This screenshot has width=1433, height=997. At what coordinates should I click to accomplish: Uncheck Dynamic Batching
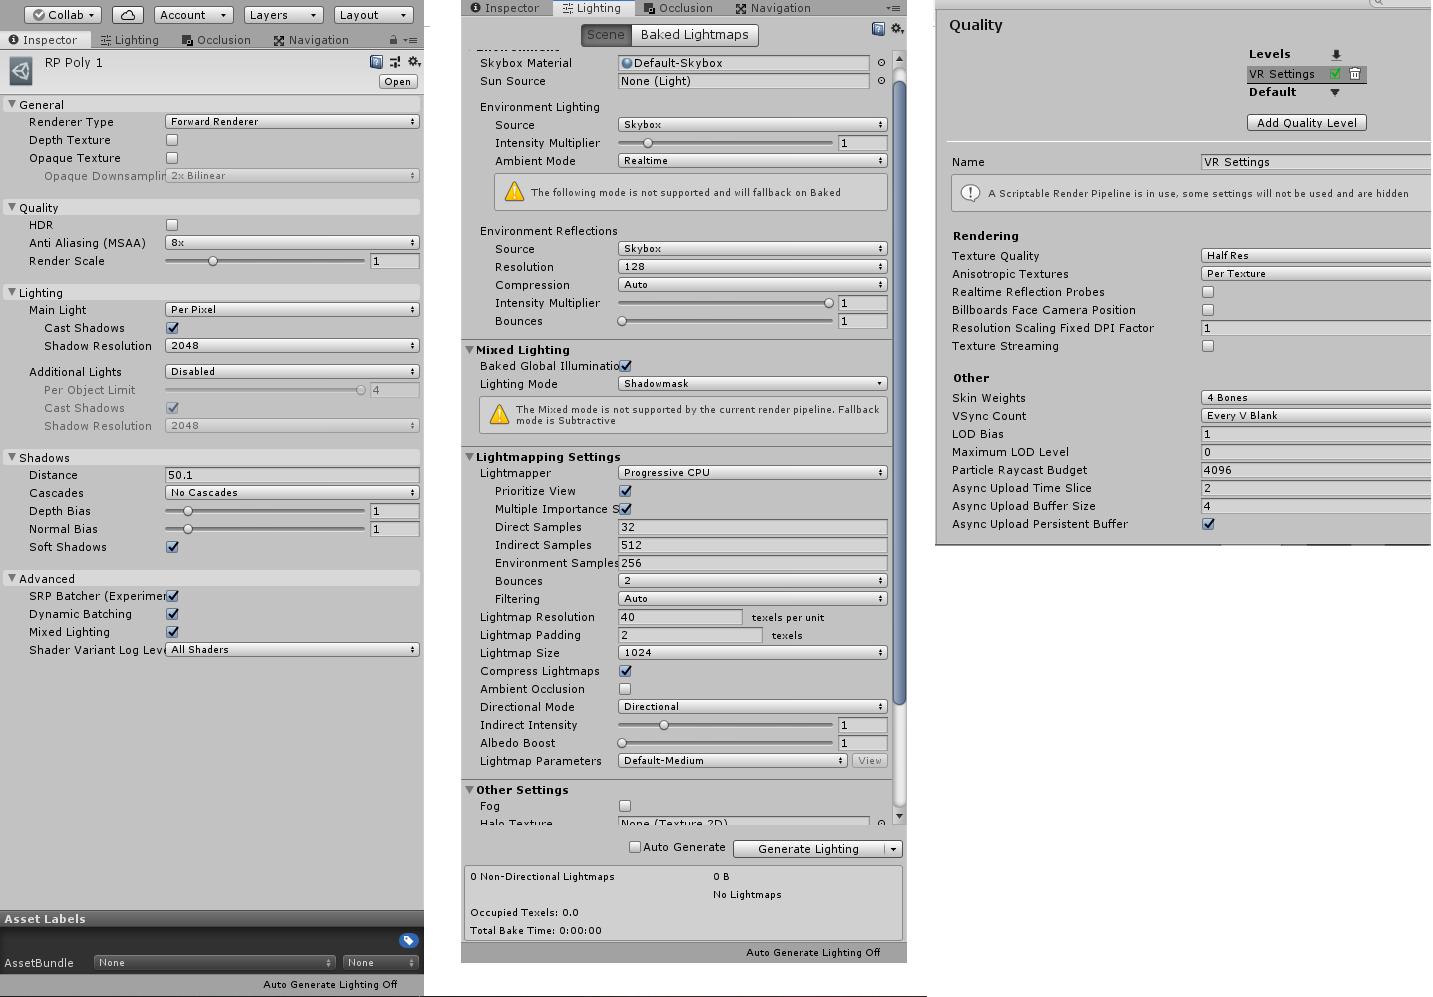coord(172,614)
